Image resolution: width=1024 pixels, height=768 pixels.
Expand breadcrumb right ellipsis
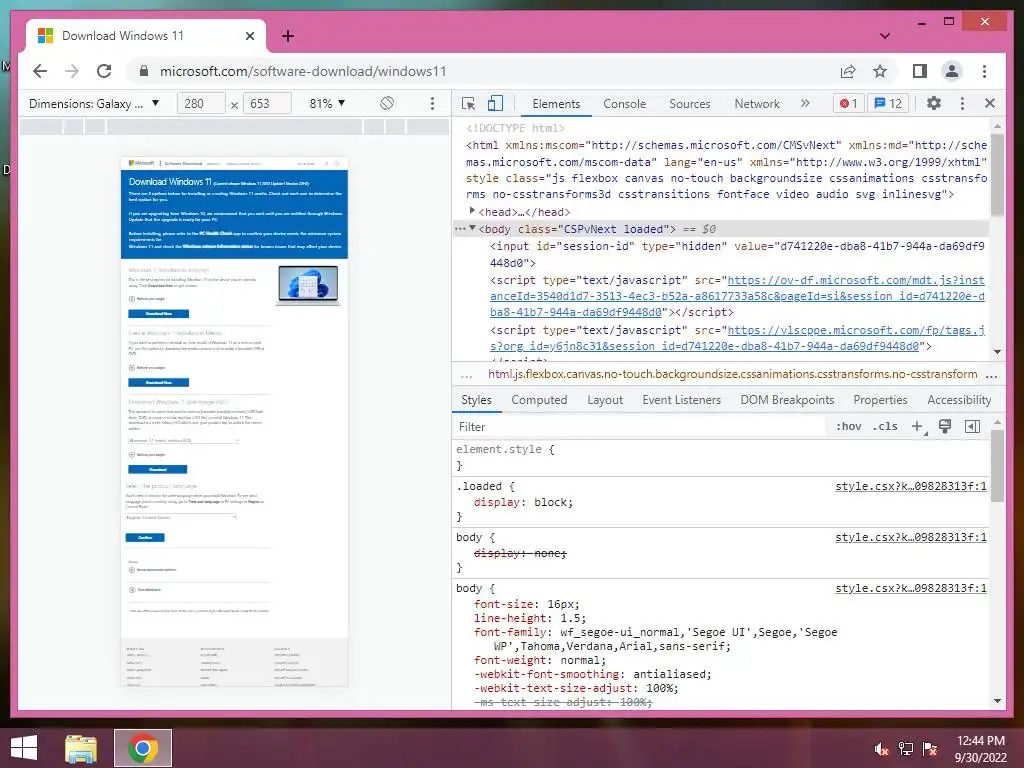[x=991, y=375]
